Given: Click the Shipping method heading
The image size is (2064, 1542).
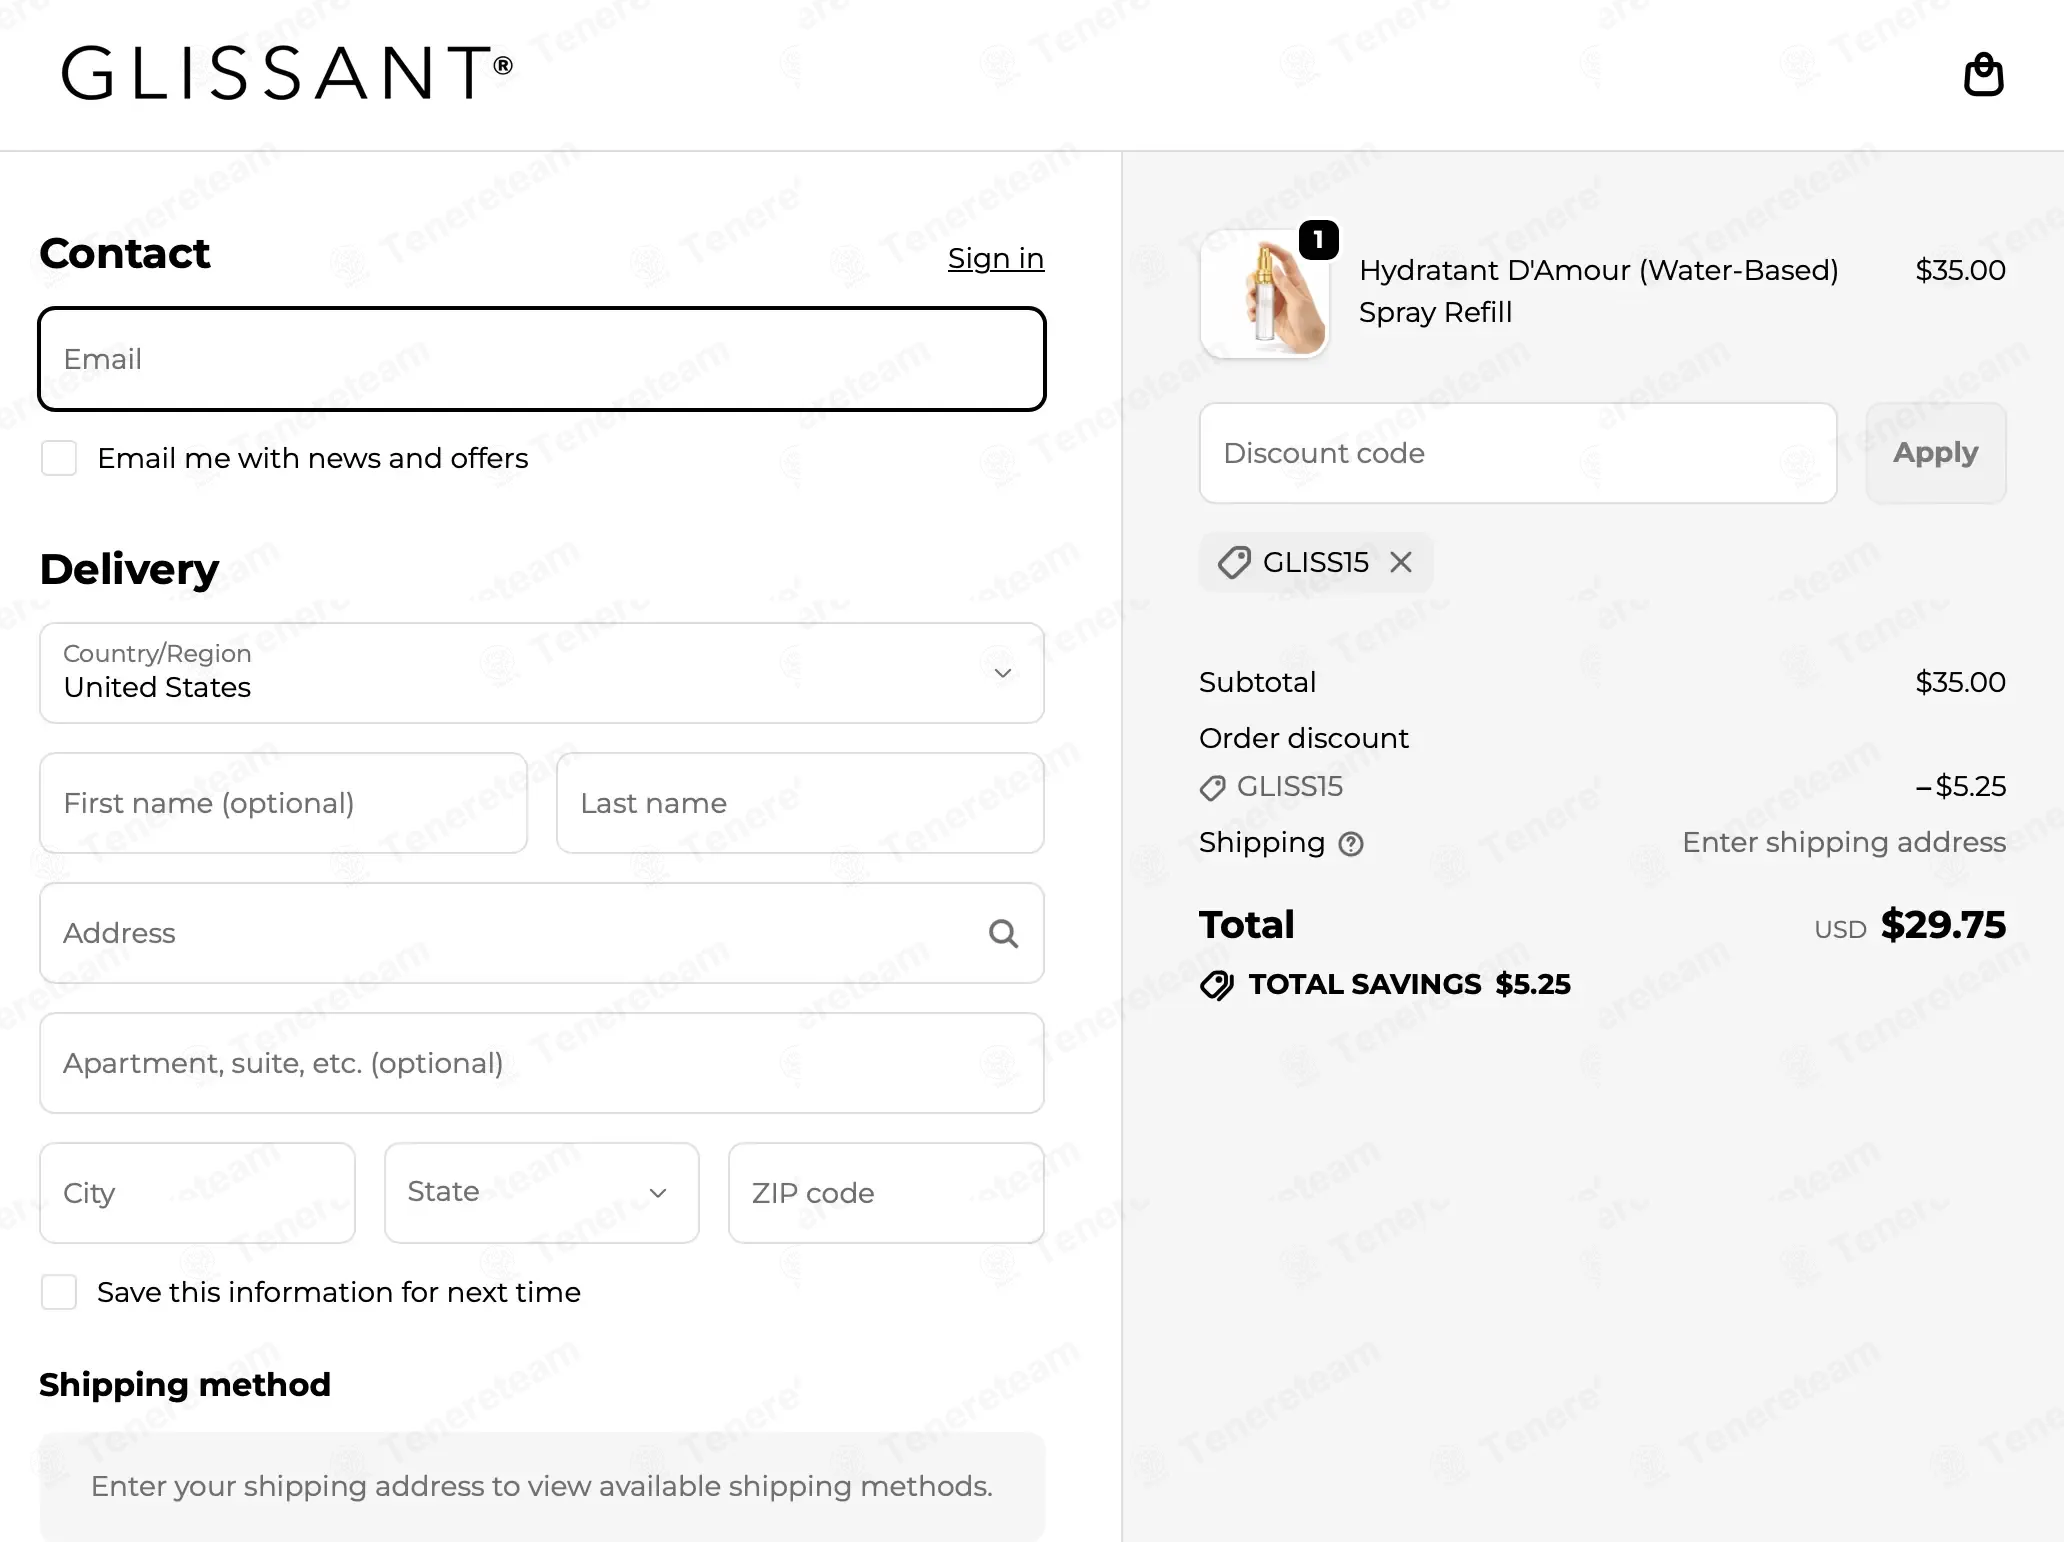Looking at the screenshot, I should [185, 1385].
